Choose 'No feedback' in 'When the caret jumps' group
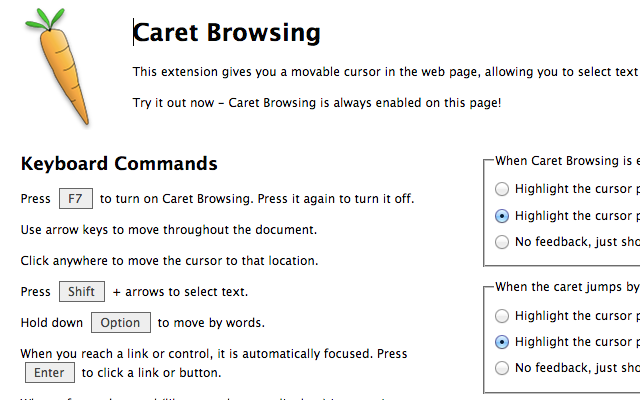The height and width of the screenshot is (400, 640). 502,368
